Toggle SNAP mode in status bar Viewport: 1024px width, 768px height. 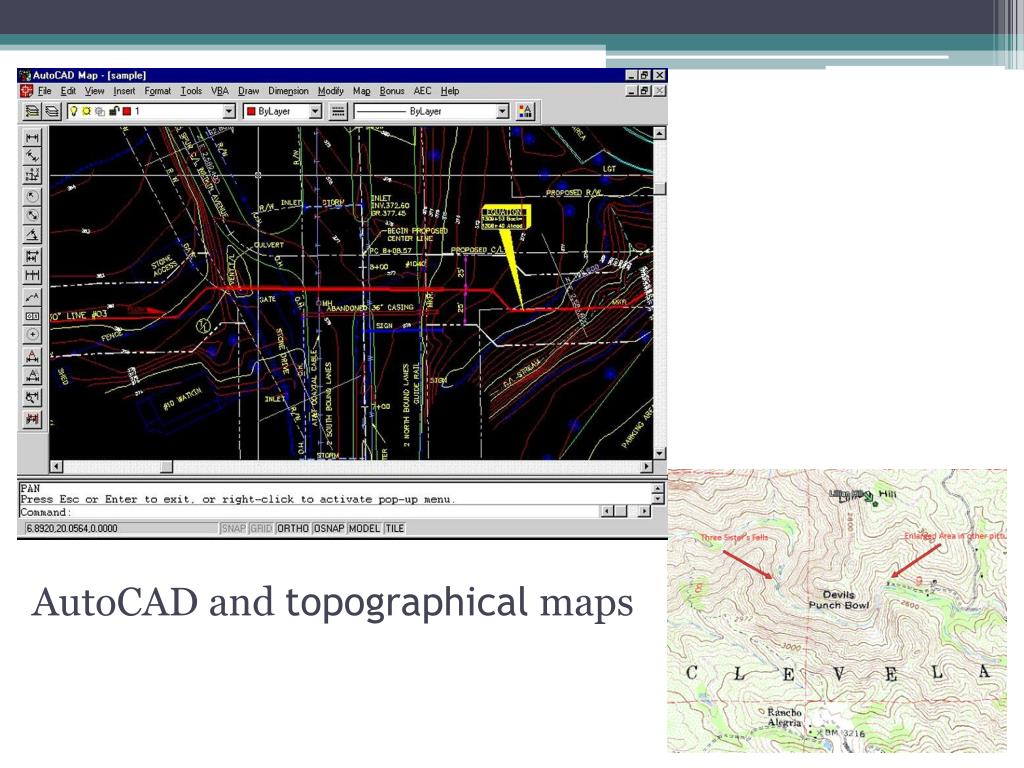tap(233, 528)
